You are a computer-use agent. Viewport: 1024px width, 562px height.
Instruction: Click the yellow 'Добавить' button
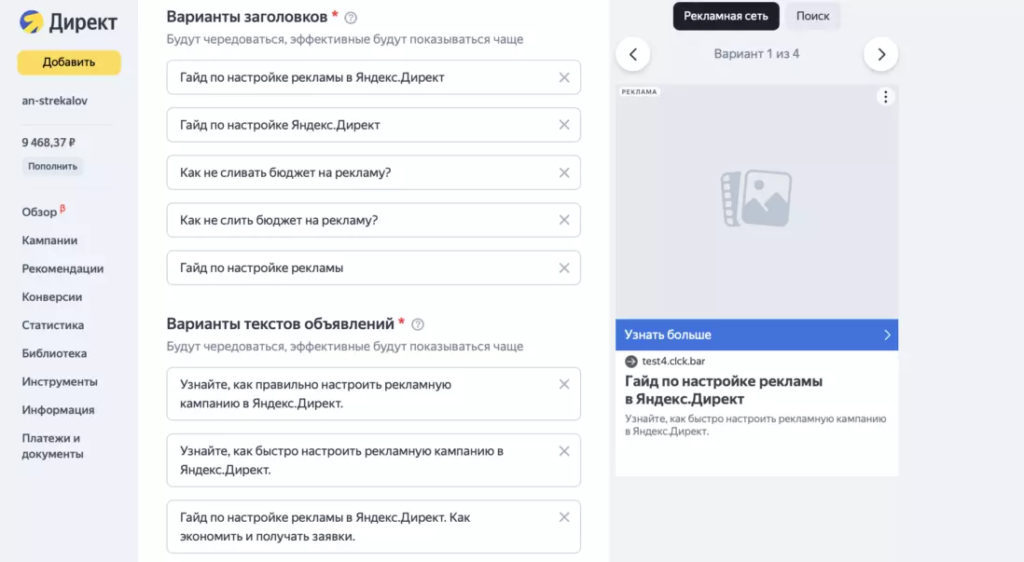click(69, 62)
